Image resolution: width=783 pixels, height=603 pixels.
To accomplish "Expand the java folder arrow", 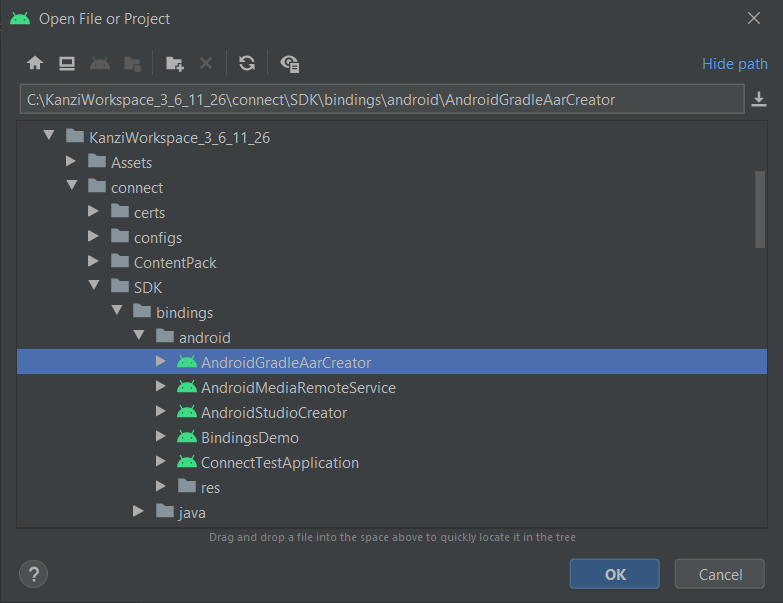I will (139, 512).
